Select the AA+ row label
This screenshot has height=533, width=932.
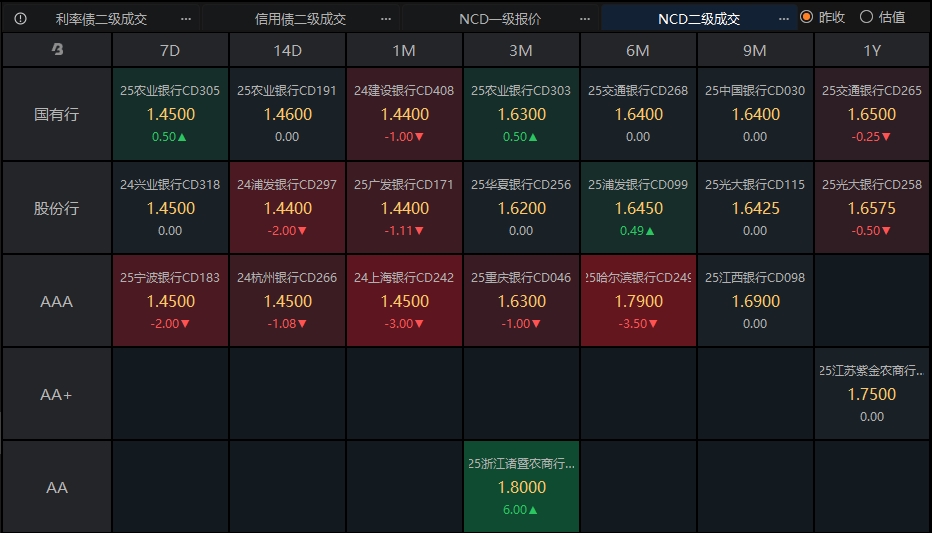(56, 394)
